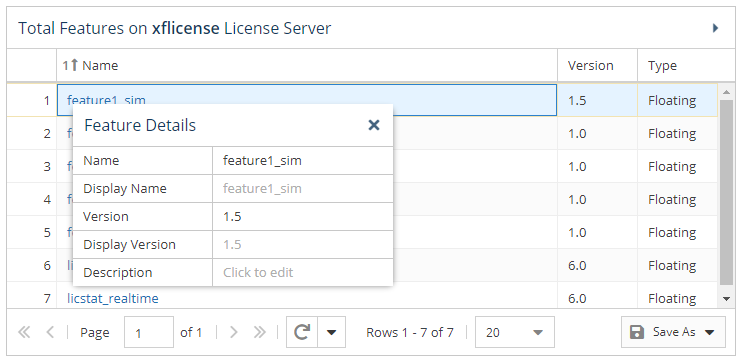Image resolution: width=742 pixels, height=363 pixels.
Task: Go to the first page
Action: pos(24,333)
